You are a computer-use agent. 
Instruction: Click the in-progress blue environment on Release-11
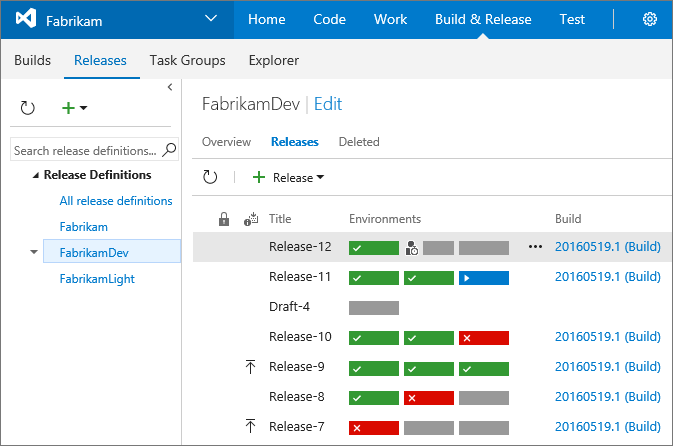point(484,277)
